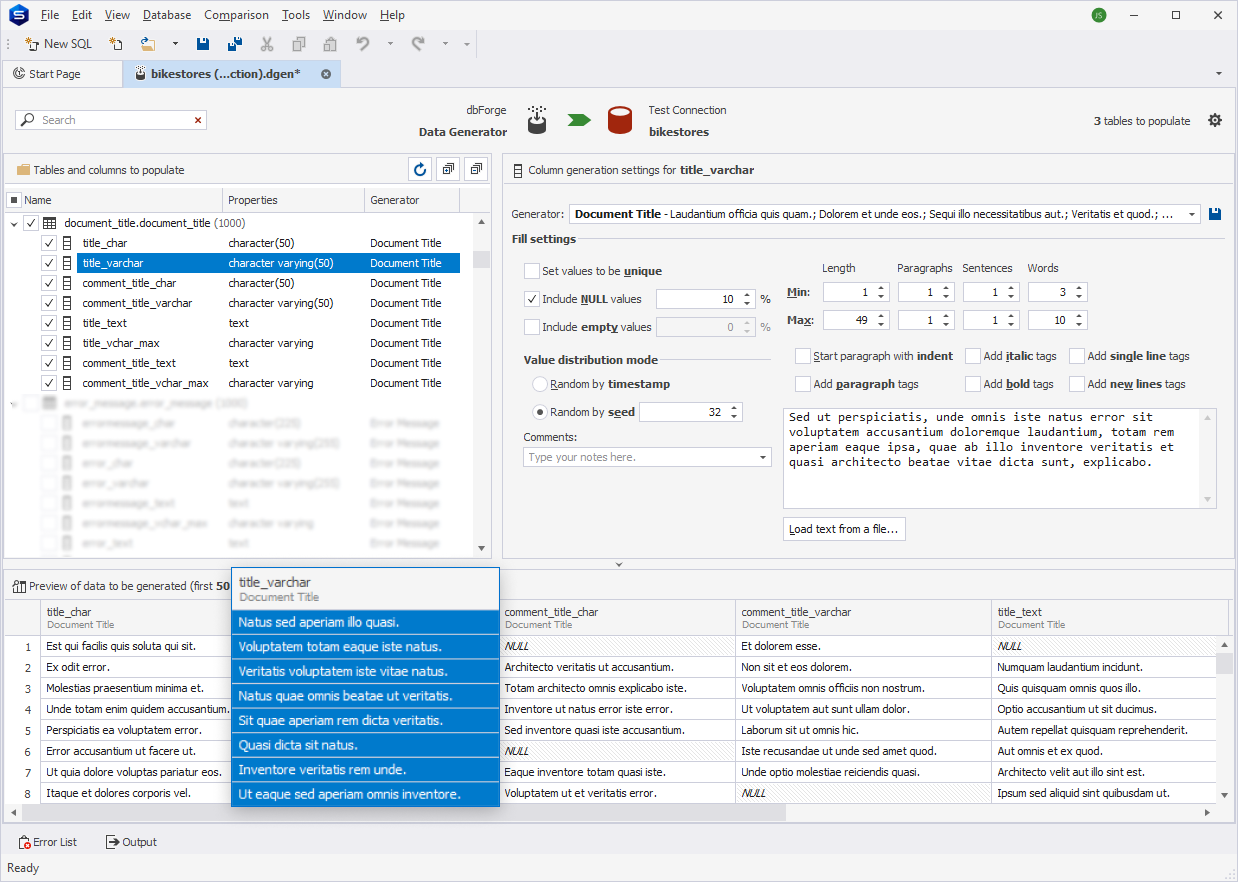Open the File menu
1238x882 pixels.
(x=50, y=15)
